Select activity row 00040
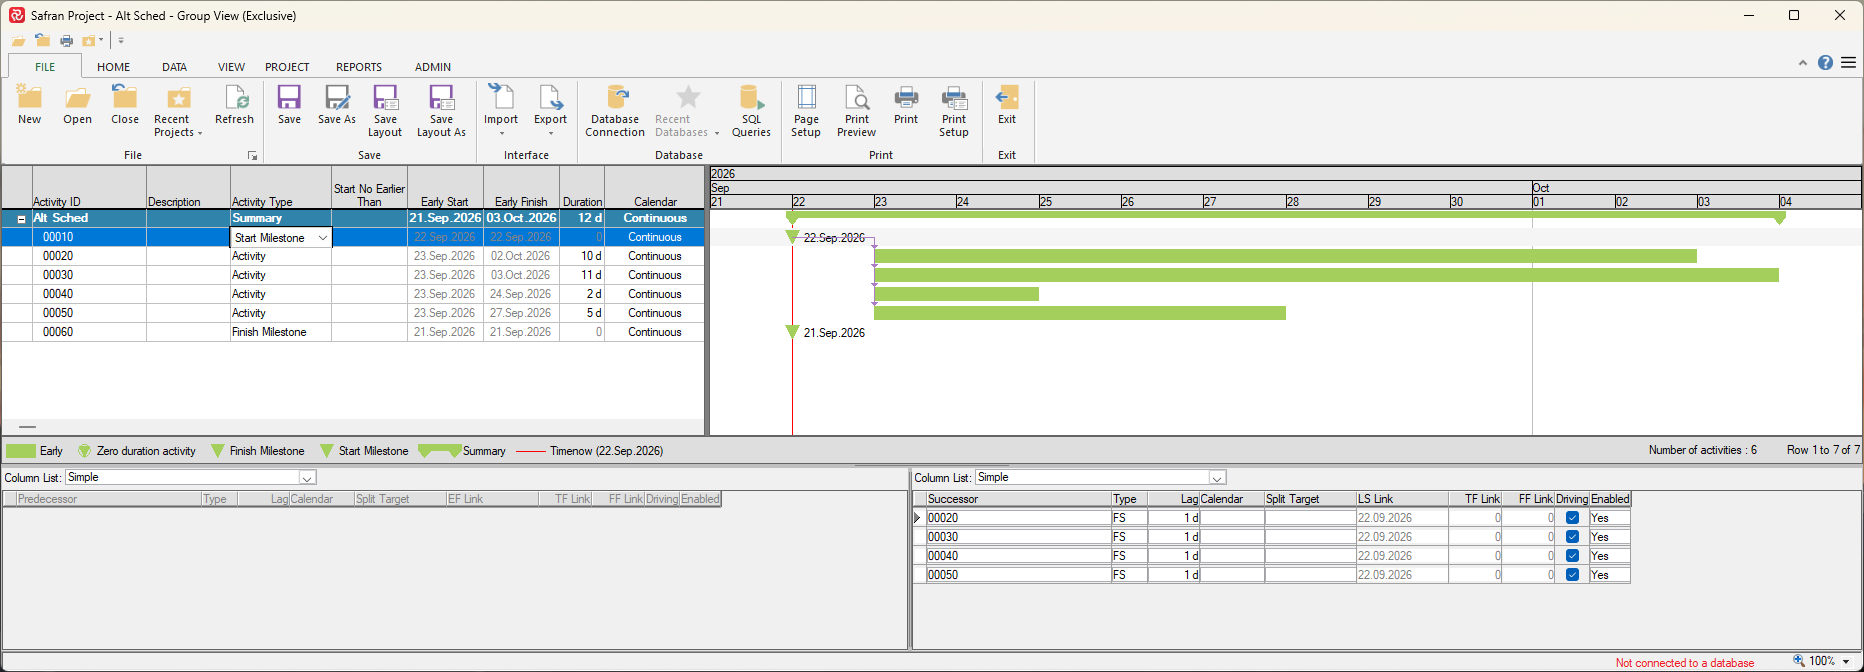The height and width of the screenshot is (672, 1864). tap(354, 294)
